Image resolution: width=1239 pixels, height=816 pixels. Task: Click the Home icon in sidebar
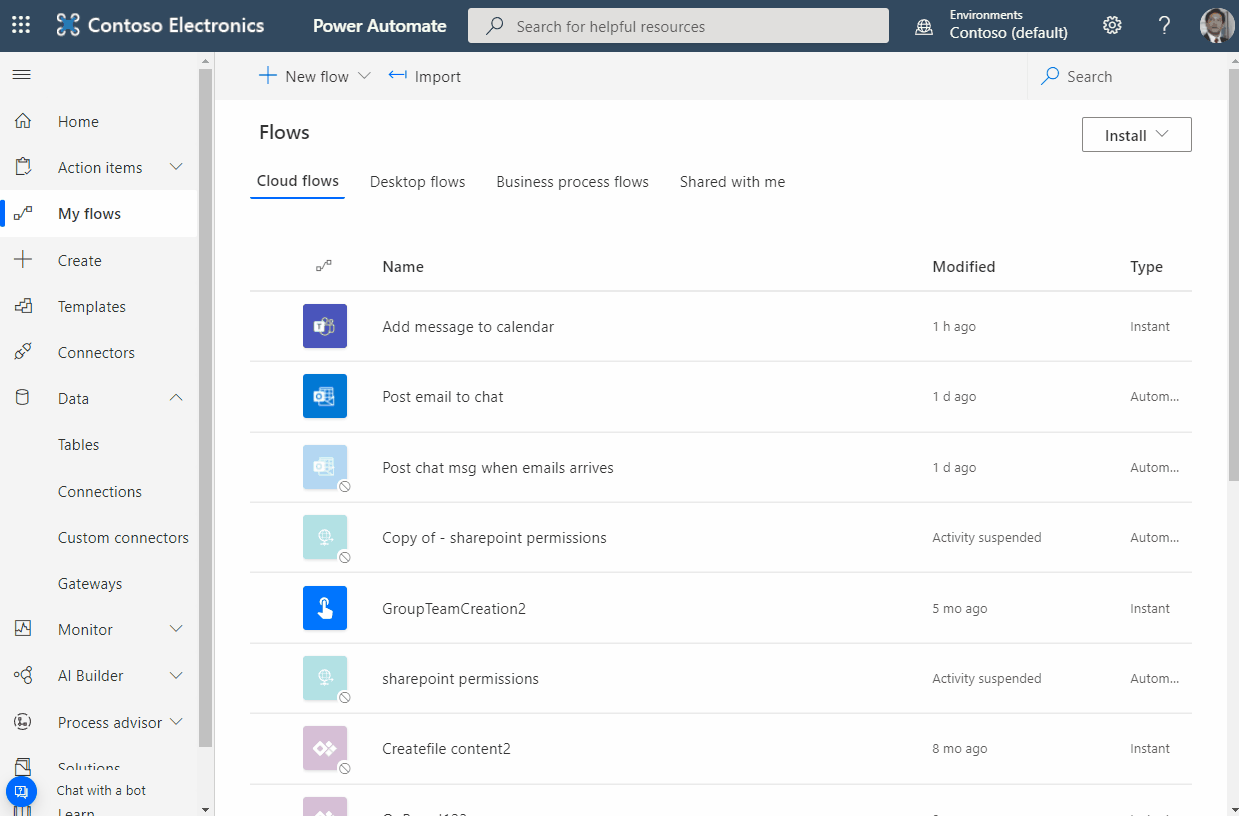(x=23, y=121)
